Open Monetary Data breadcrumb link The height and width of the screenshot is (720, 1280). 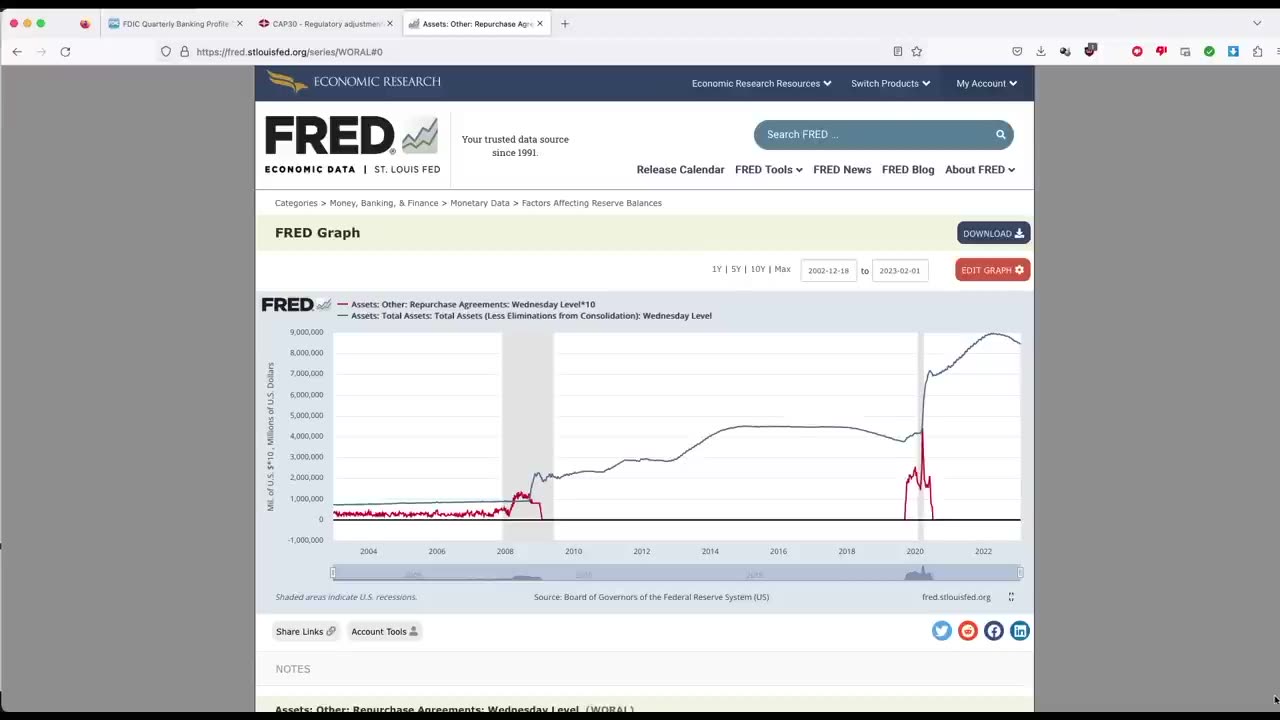(480, 203)
